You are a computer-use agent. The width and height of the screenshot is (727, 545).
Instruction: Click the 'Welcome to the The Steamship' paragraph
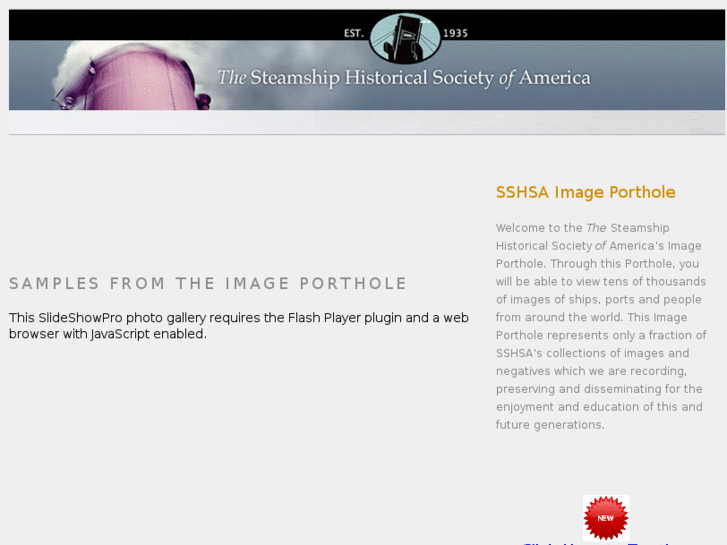tap(601, 326)
